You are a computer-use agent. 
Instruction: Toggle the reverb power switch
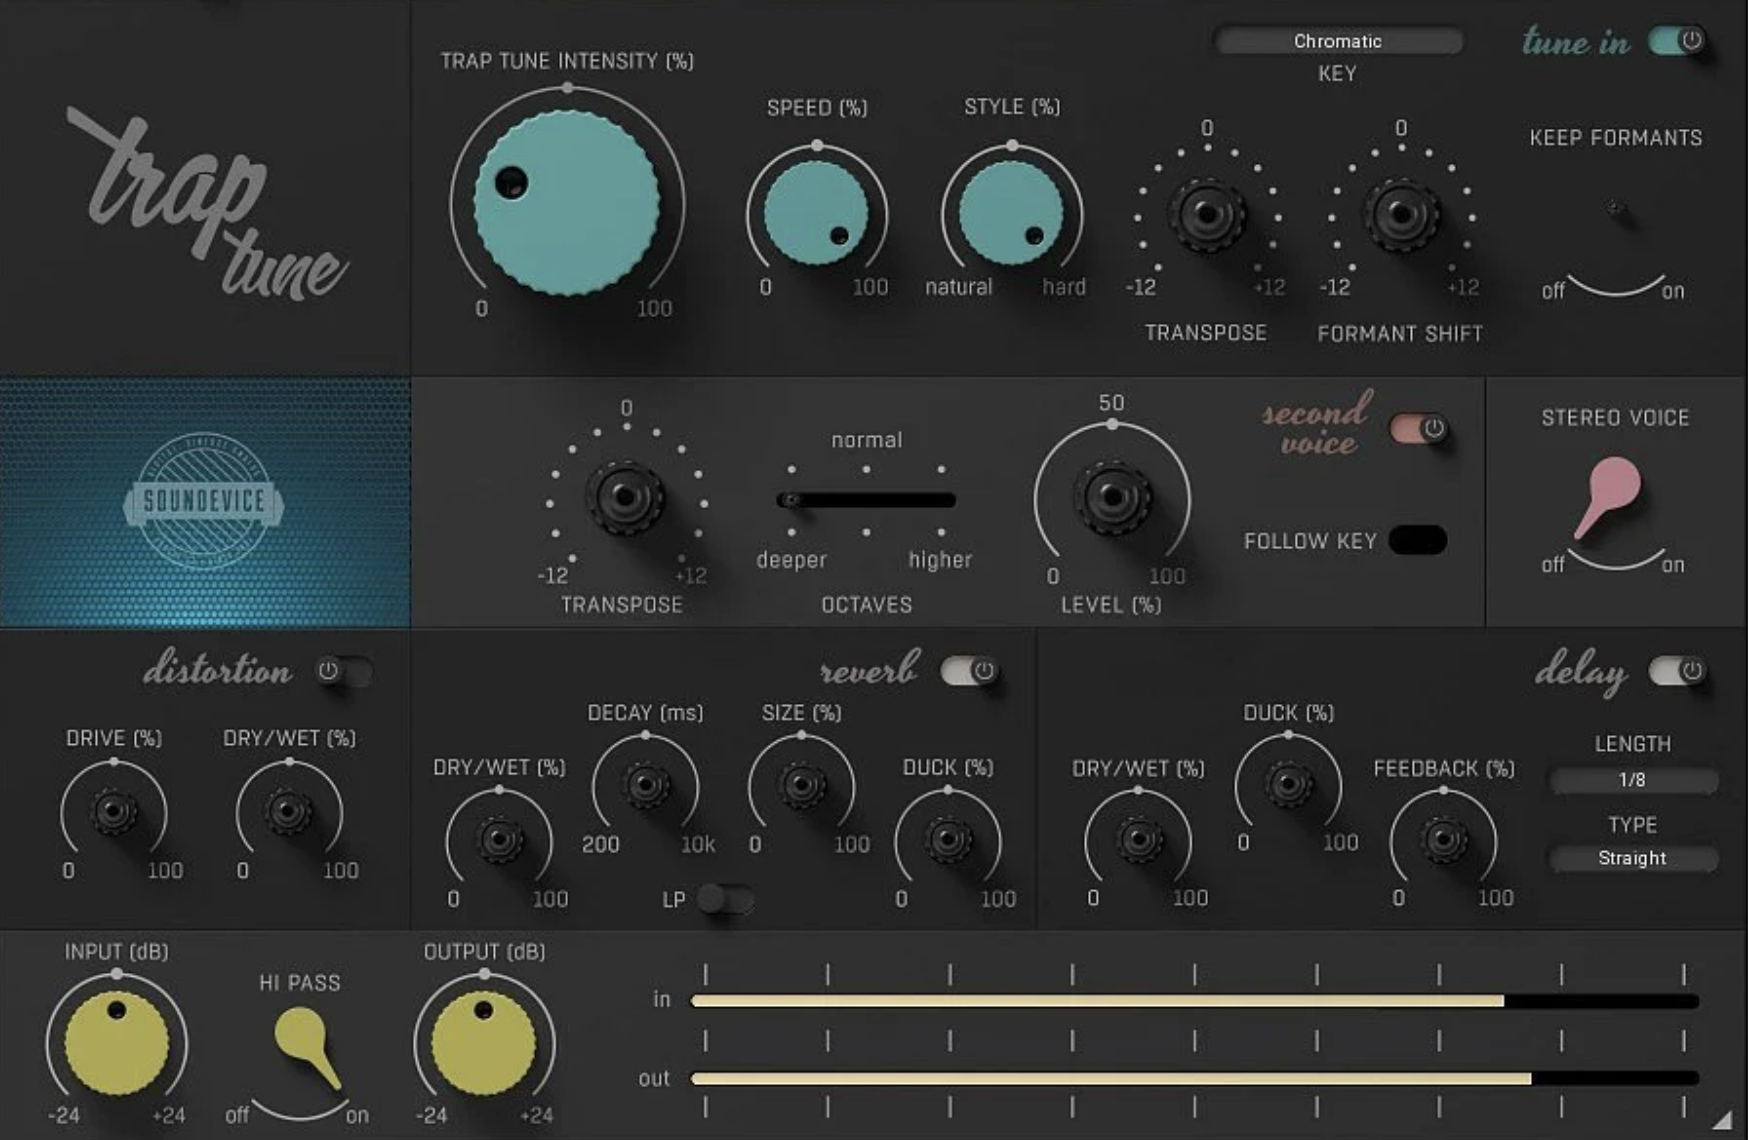click(x=970, y=671)
